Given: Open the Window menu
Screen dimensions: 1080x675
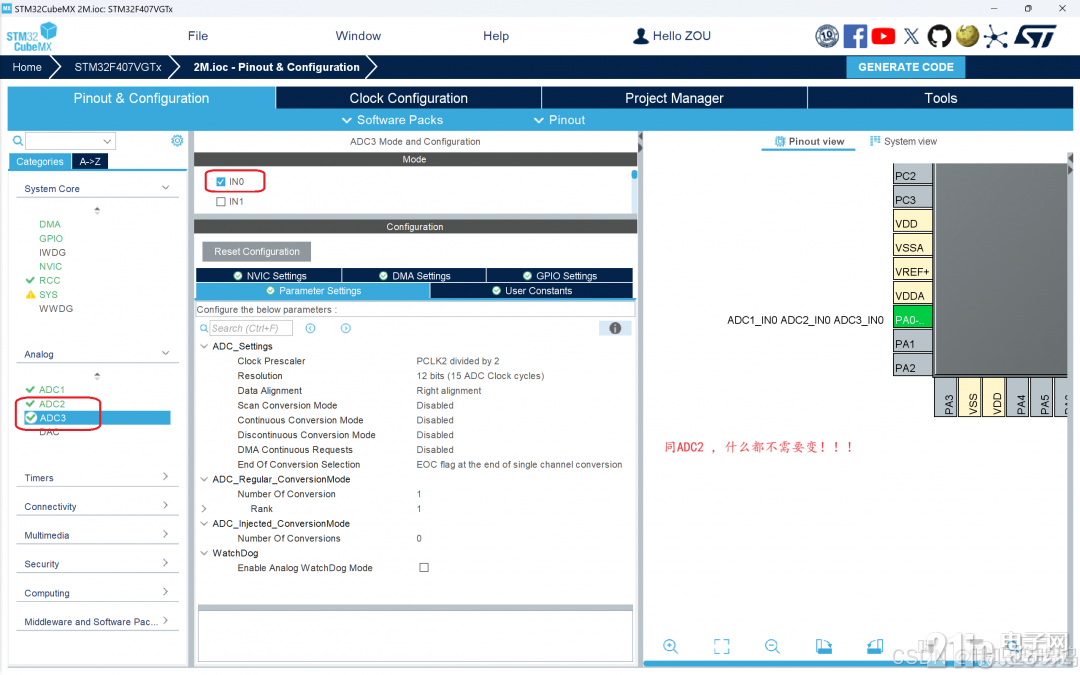Looking at the screenshot, I should pos(358,36).
